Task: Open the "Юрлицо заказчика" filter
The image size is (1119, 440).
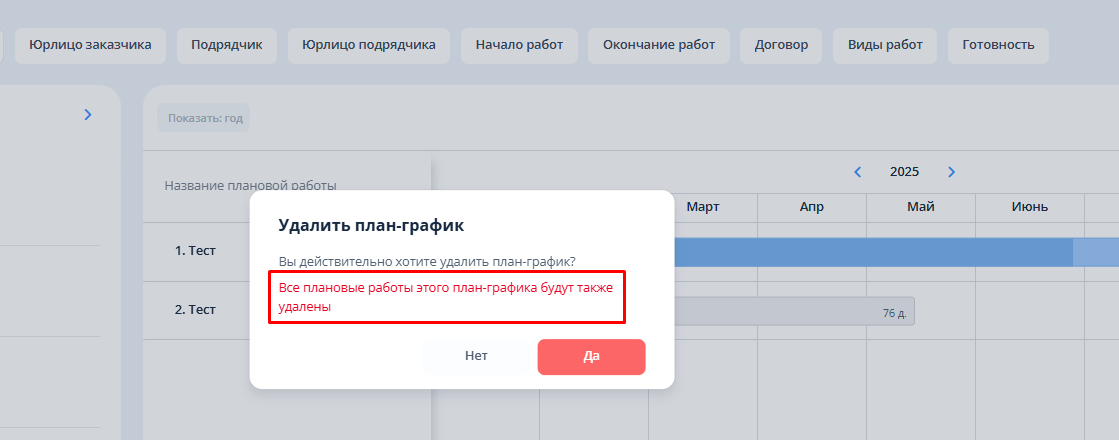Action: pos(90,45)
